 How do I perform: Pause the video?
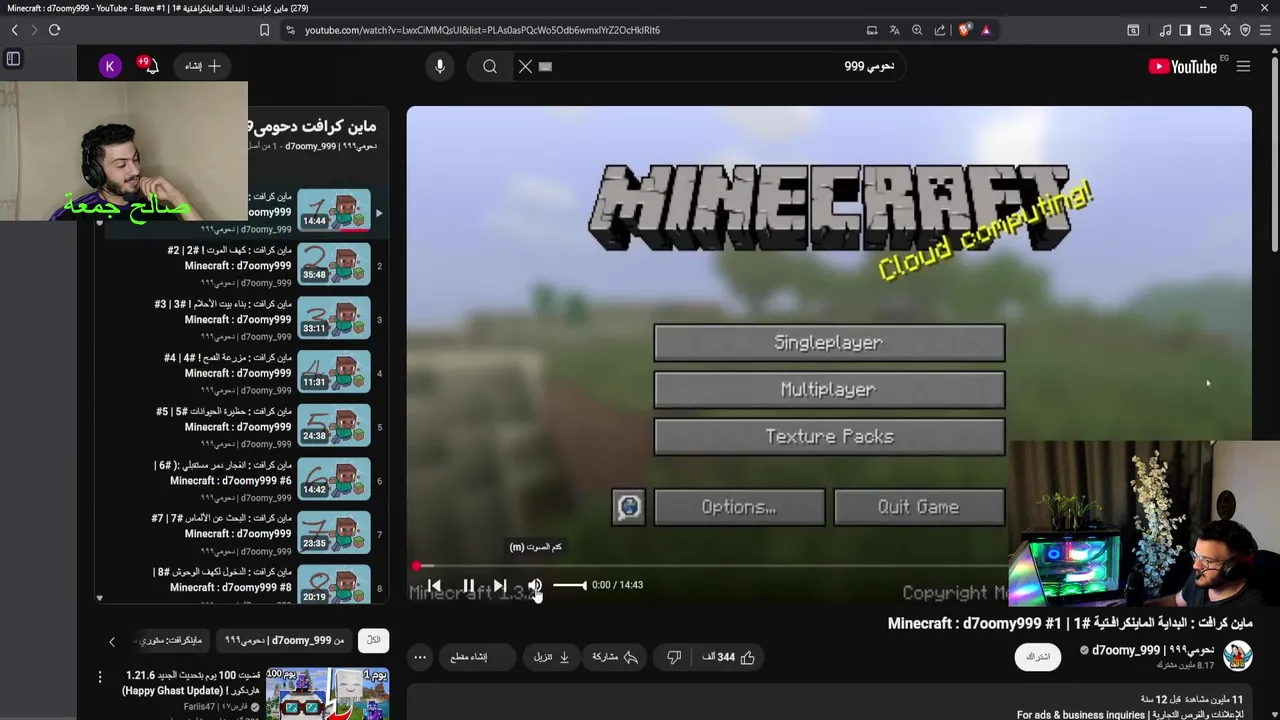(x=468, y=586)
